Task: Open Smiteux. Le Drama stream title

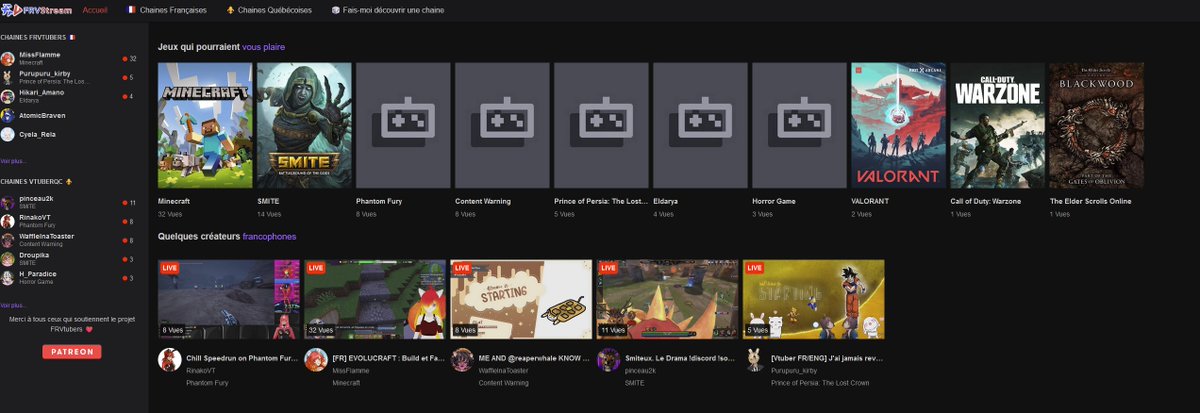Action: pyautogui.click(x=680, y=357)
